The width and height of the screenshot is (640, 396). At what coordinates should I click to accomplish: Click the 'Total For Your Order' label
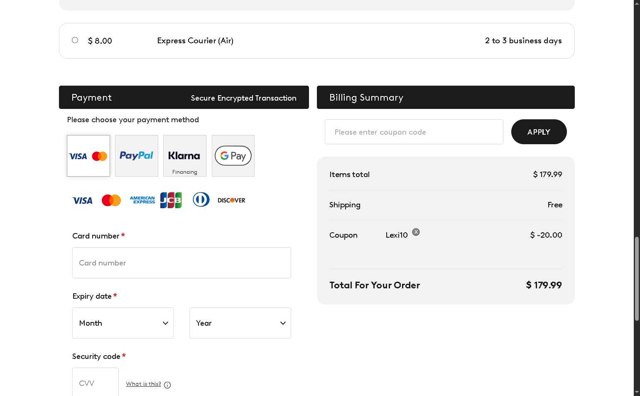pyautogui.click(x=375, y=285)
